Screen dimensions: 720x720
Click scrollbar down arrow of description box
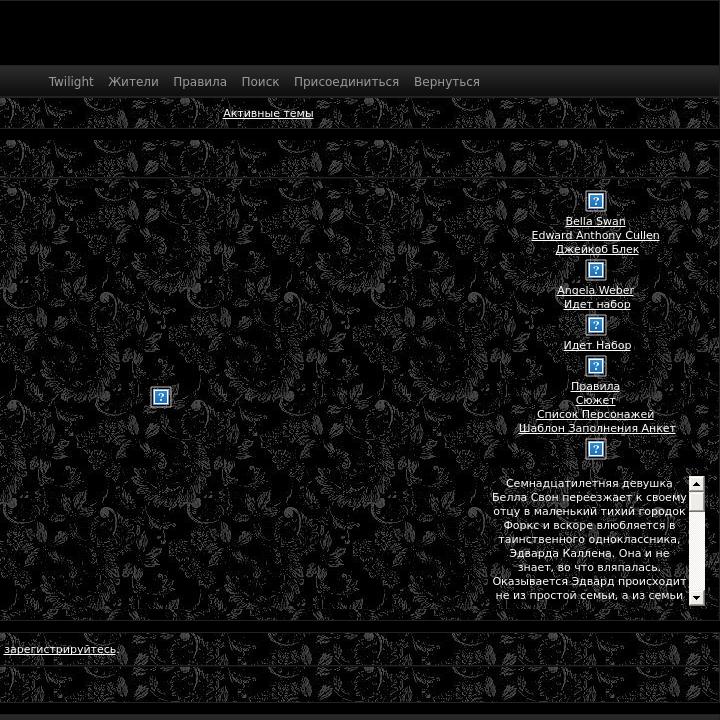coord(697,597)
